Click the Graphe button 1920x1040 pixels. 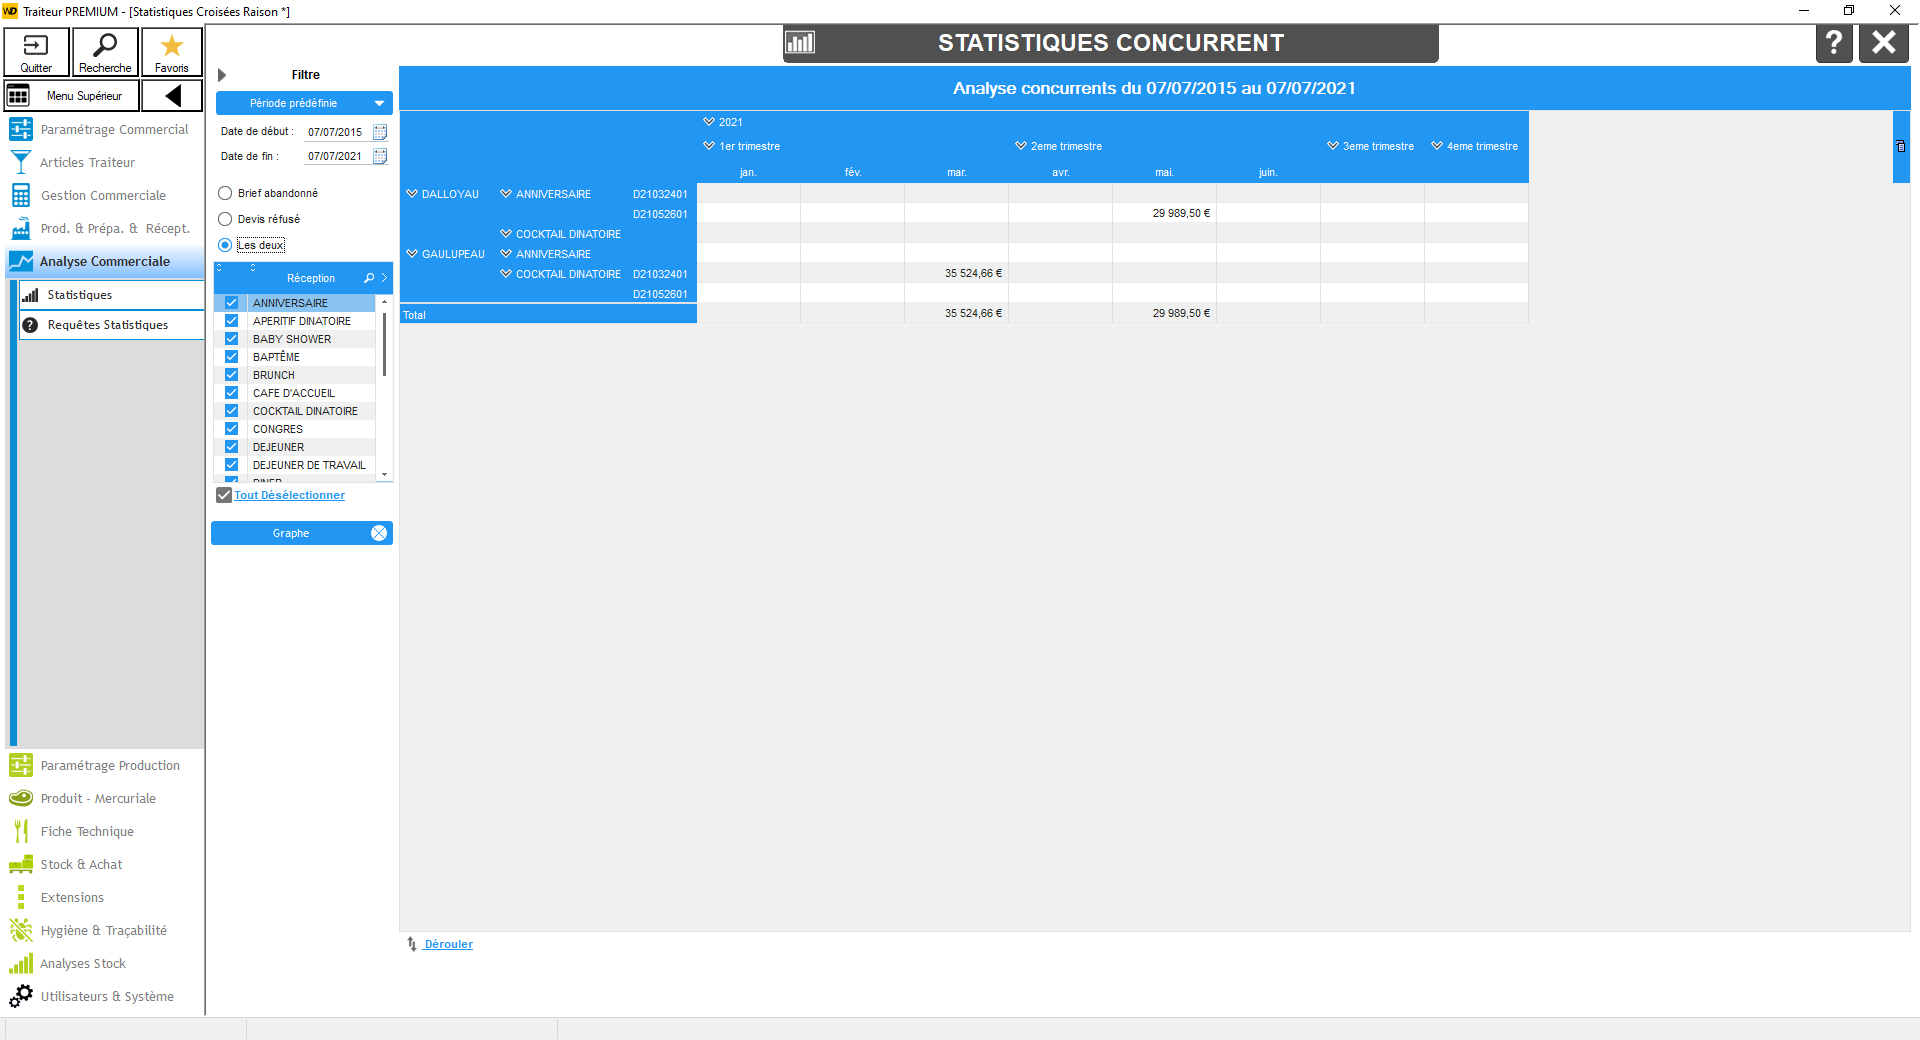[302, 533]
